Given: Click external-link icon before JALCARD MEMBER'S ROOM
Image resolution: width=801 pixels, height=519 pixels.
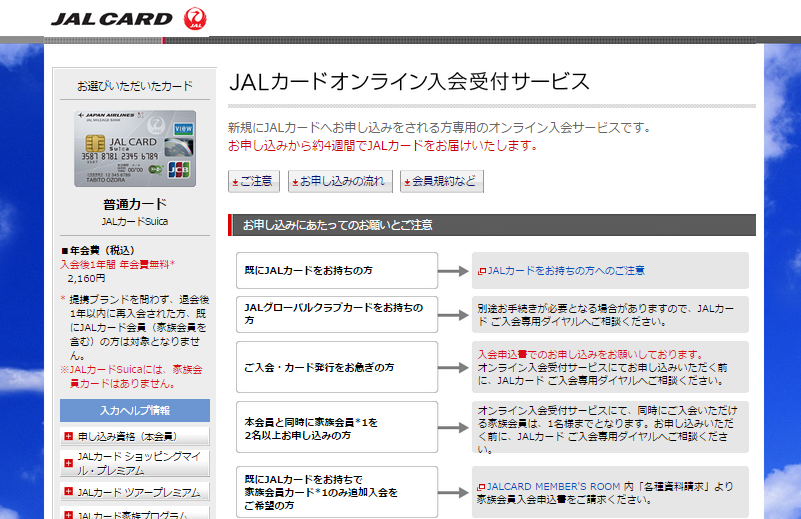Looking at the screenshot, I should tap(481, 487).
